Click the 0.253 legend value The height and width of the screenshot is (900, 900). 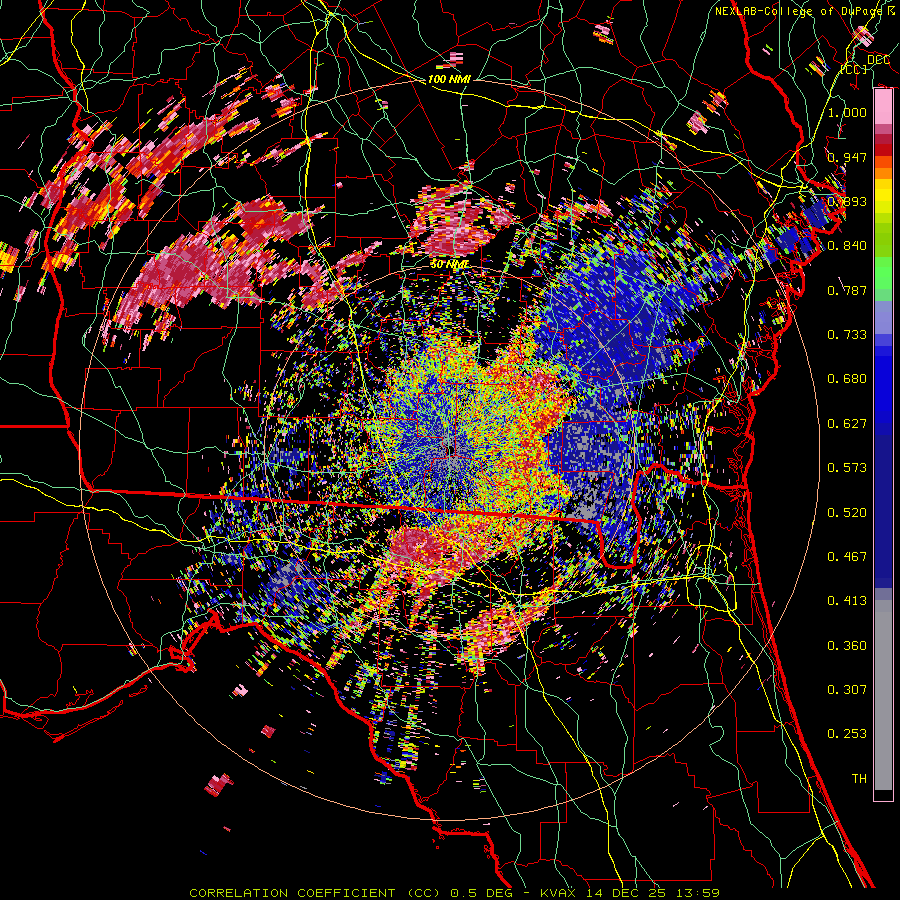[x=847, y=734]
